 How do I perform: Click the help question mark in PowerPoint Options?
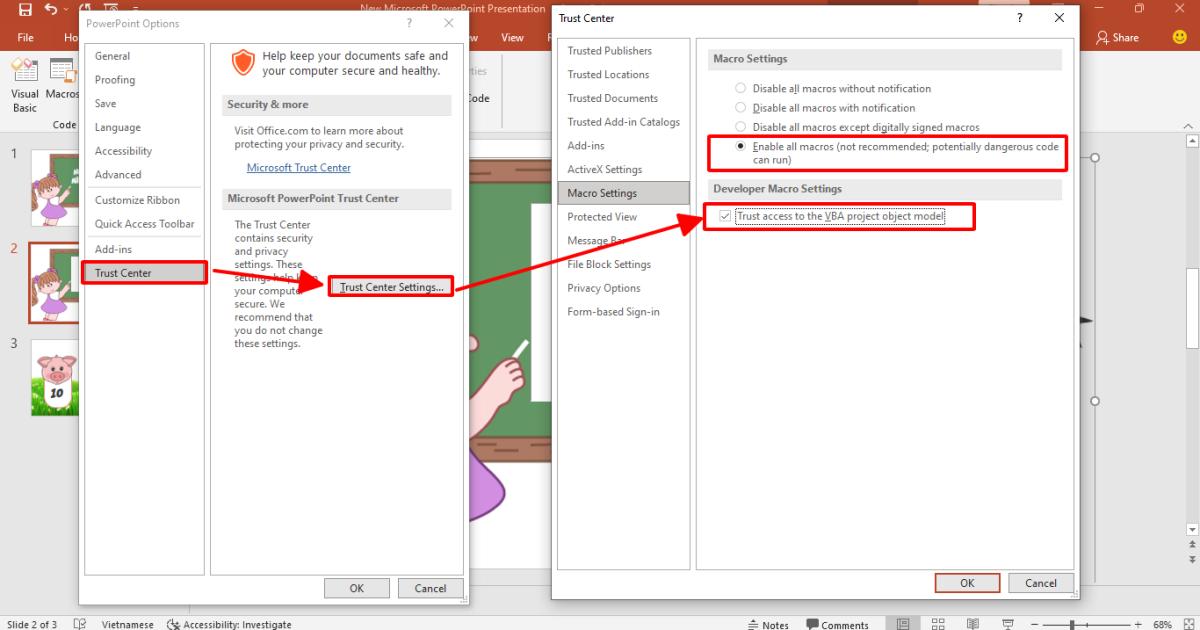pyautogui.click(x=409, y=22)
